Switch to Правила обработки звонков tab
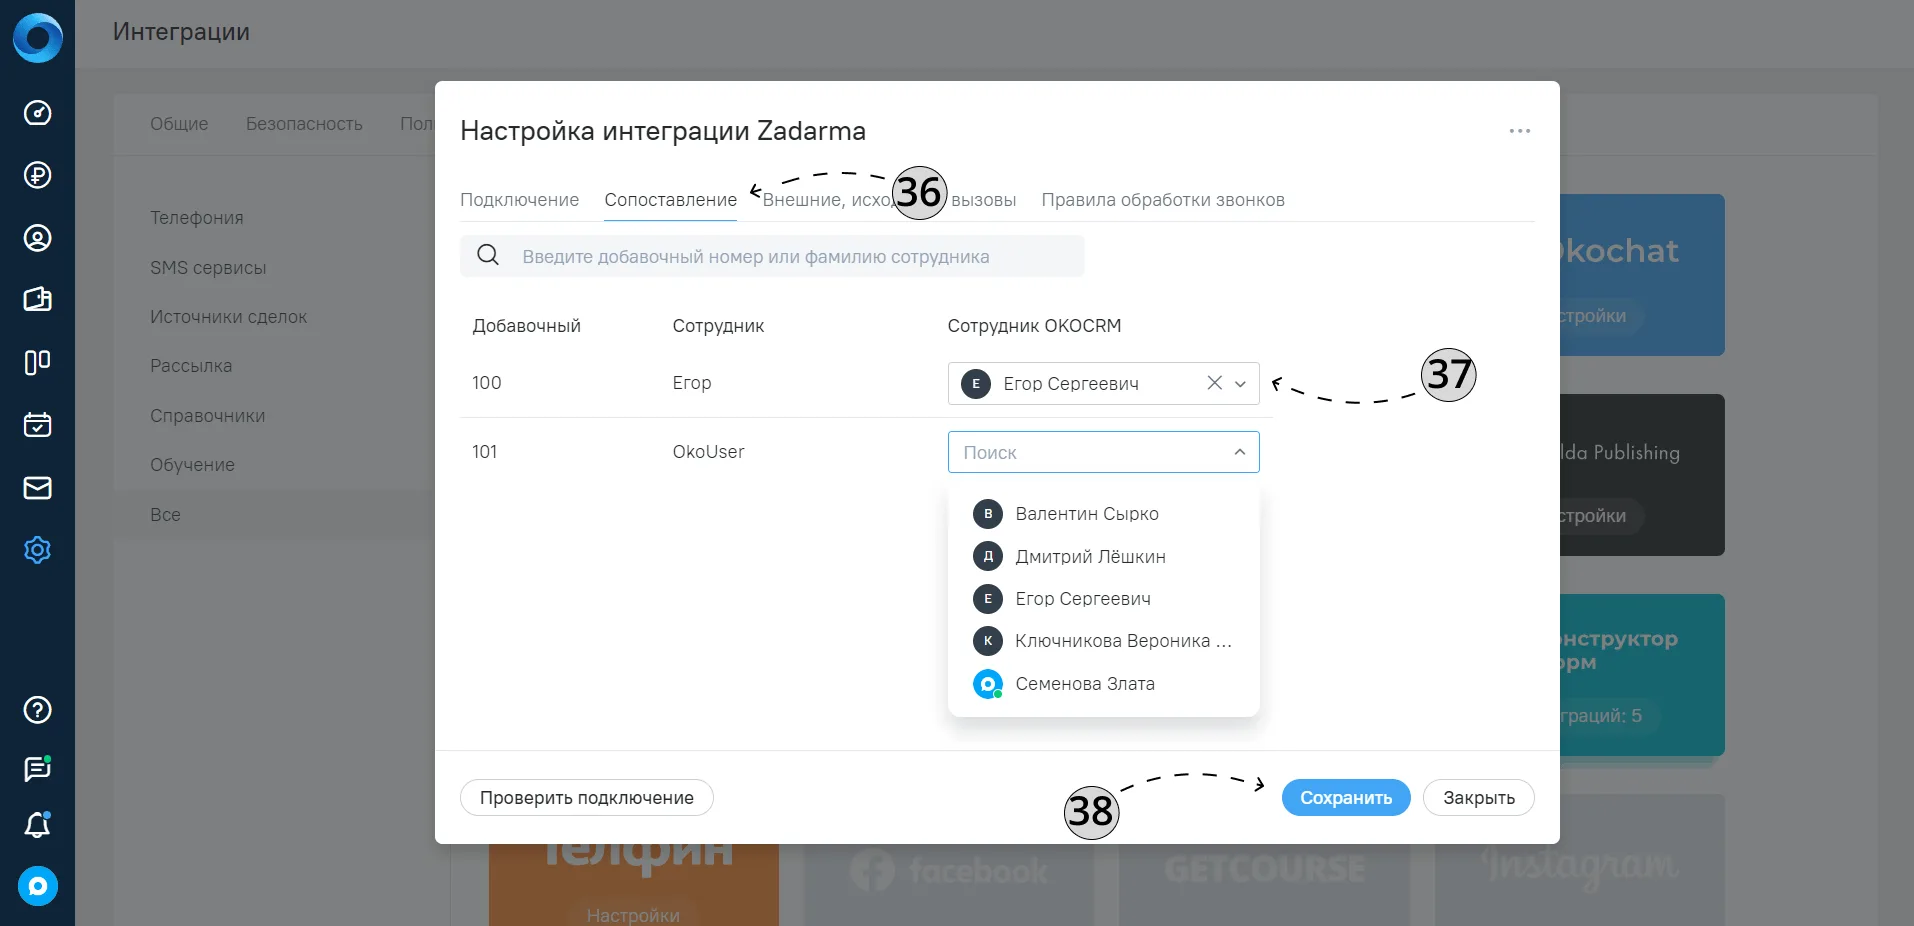1914x926 pixels. (x=1163, y=200)
